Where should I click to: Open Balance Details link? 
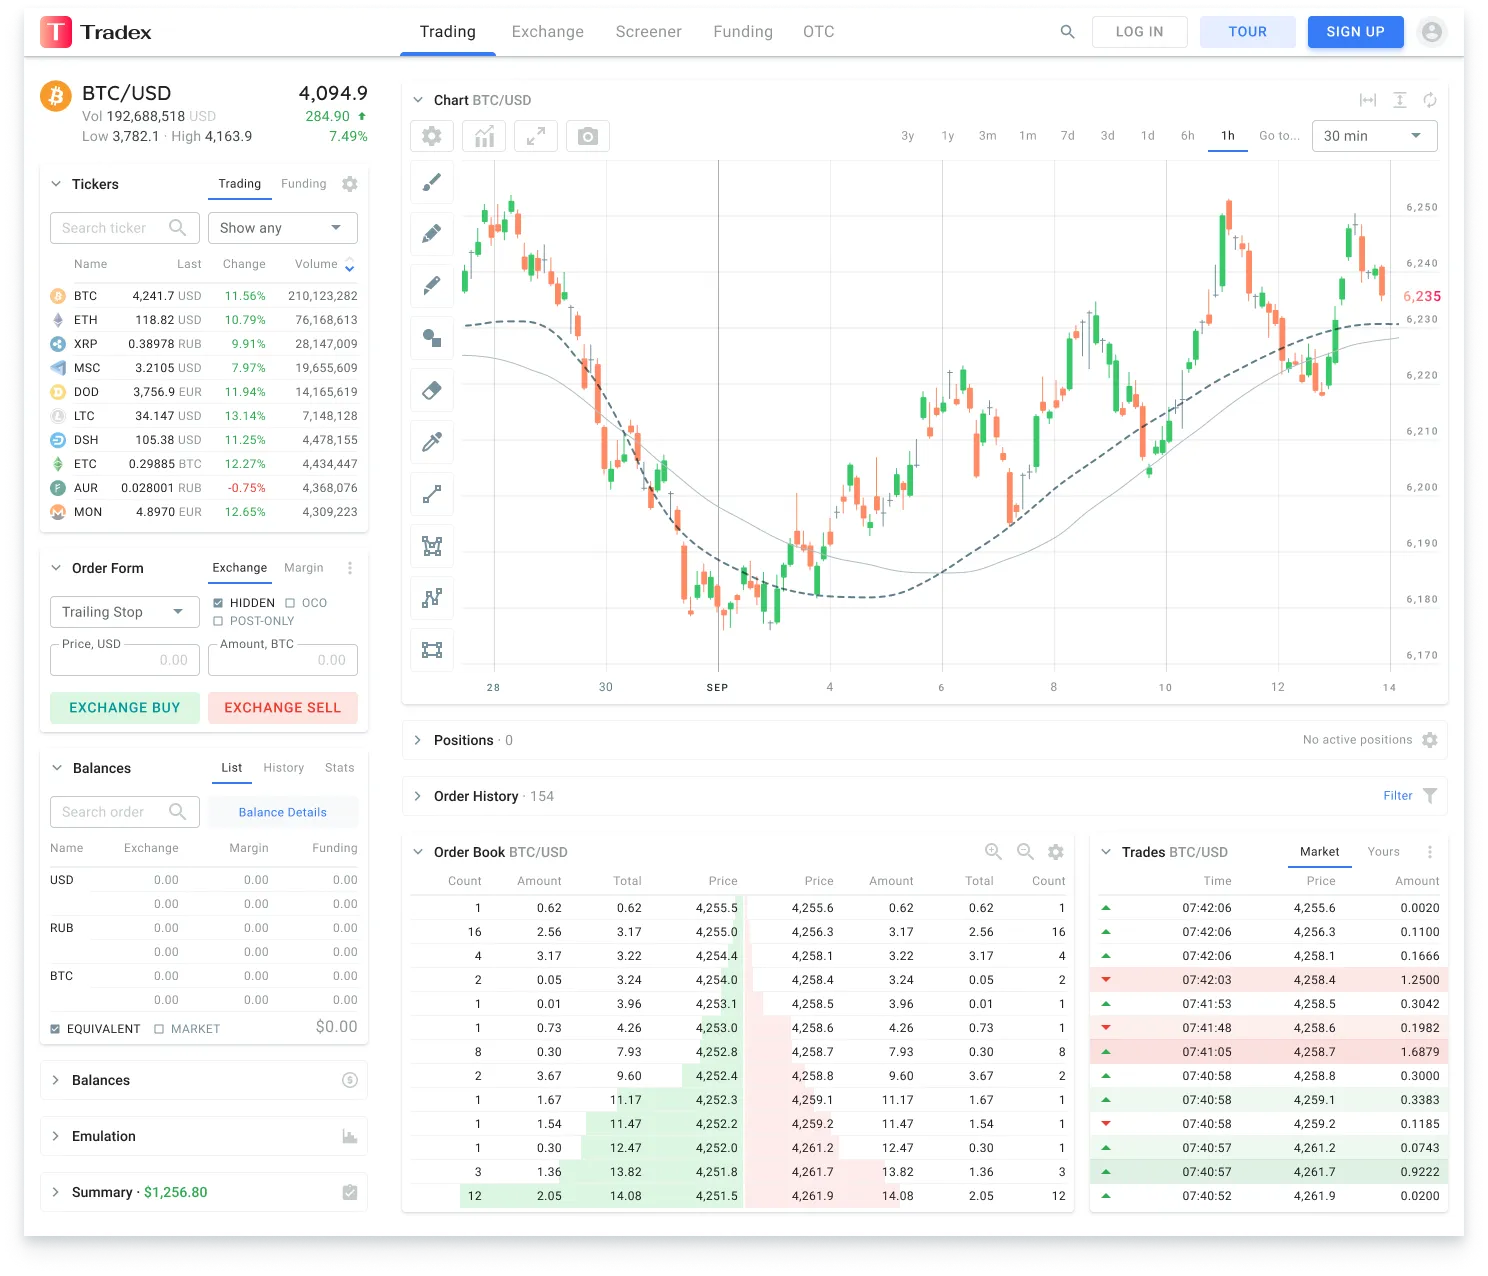click(x=283, y=812)
